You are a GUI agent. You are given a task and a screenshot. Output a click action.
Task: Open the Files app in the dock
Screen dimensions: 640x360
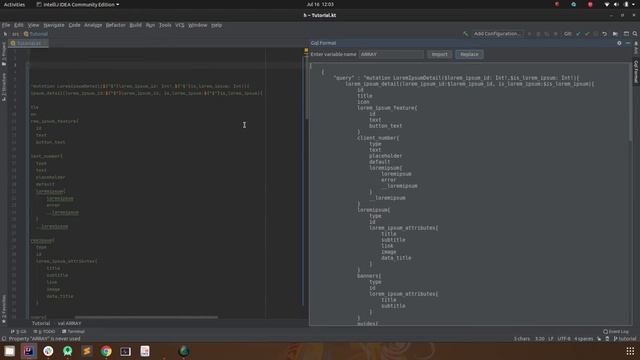9,351
